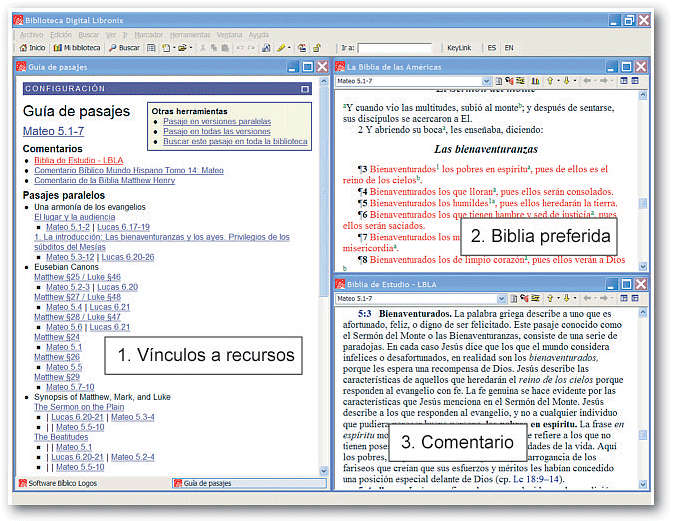This screenshot has width=679, height=521.
Task: Open Mi biblioteca from the toolbar
Action: pos(77,48)
